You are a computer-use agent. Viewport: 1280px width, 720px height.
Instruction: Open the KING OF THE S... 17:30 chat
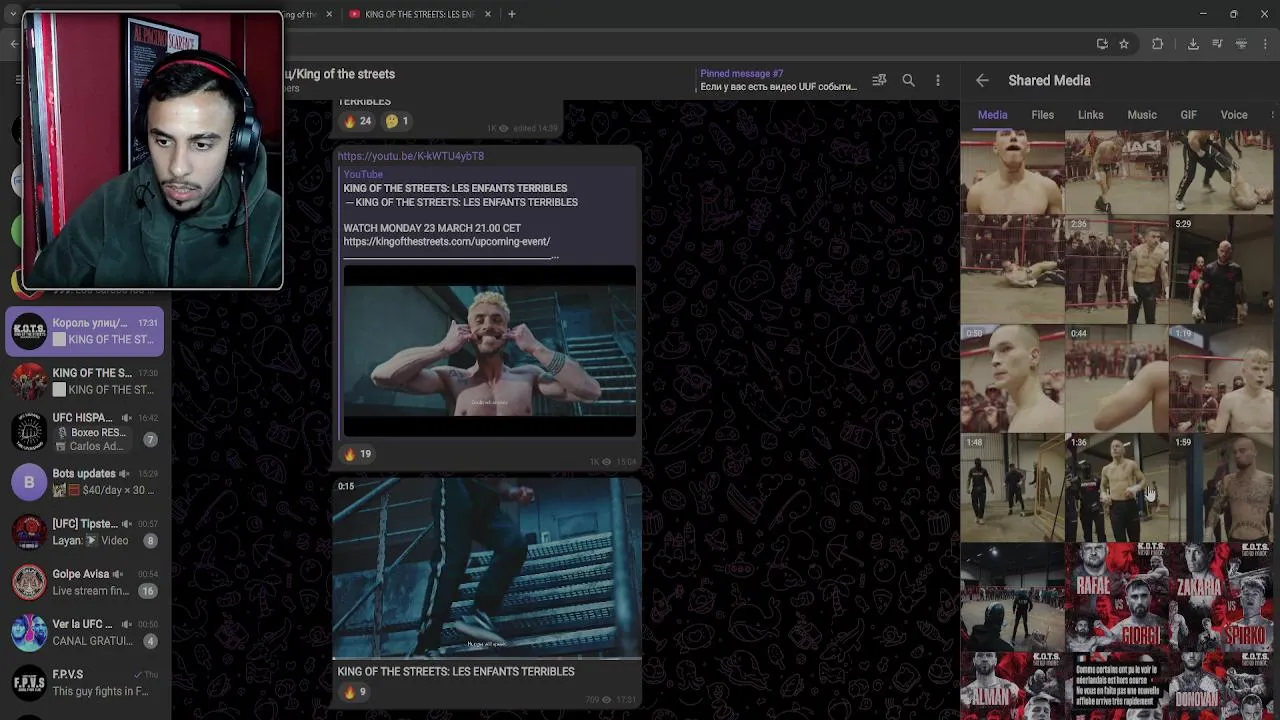(86, 381)
